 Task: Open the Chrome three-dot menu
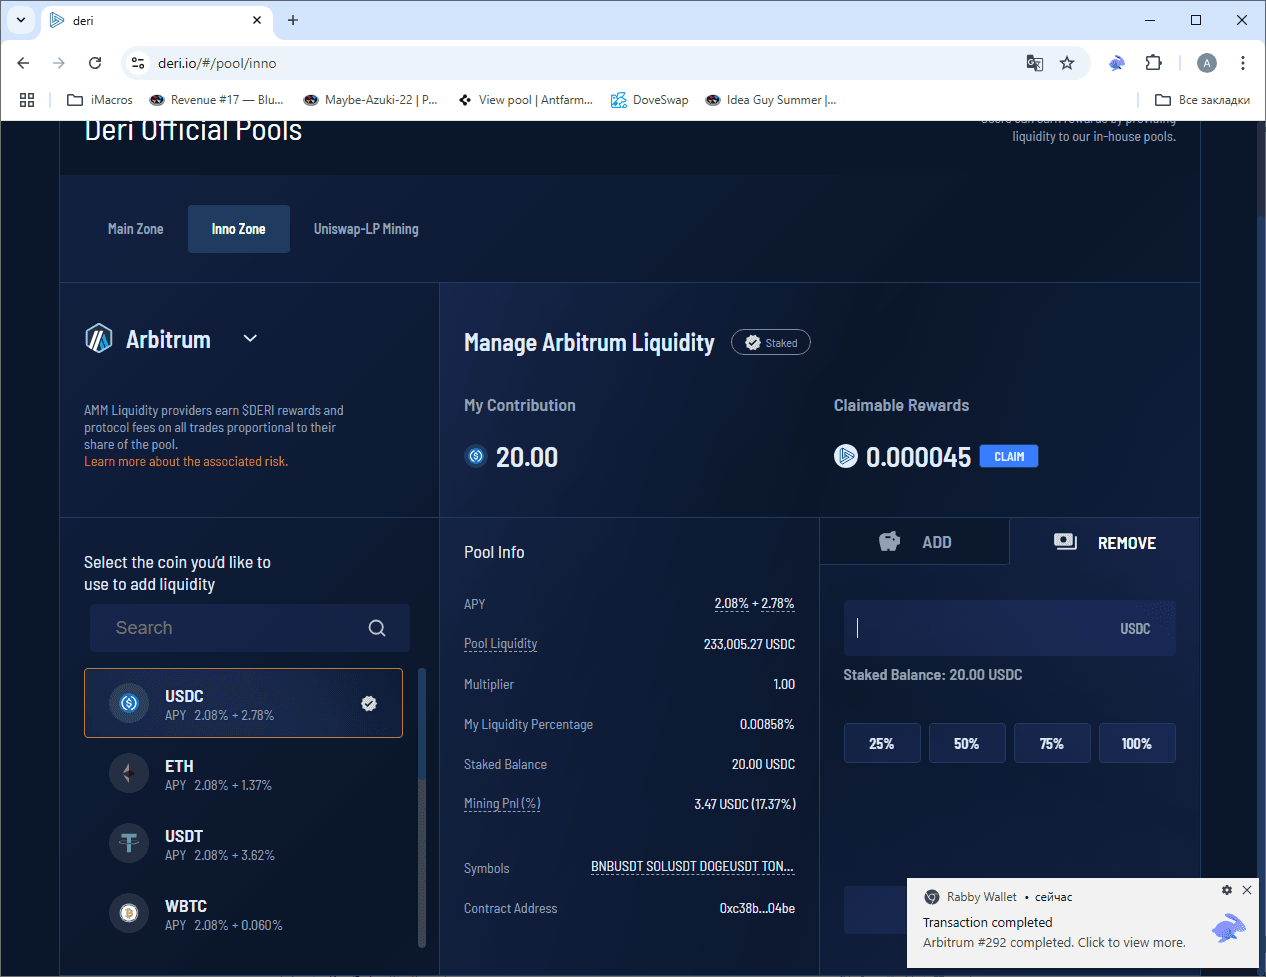point(1243,63)
